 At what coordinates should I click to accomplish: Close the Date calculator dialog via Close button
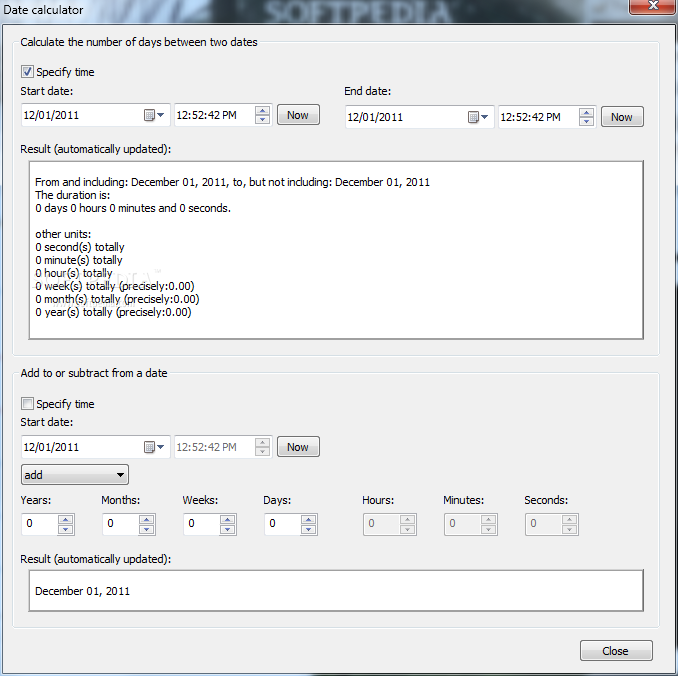pyautogui.click(x=616, y=650)
